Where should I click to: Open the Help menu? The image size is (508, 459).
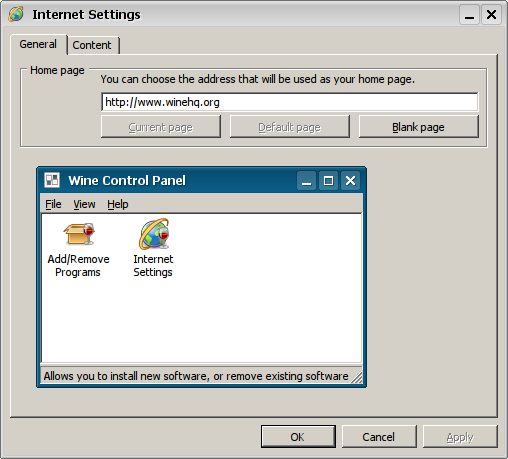click(x=118, y=204)
